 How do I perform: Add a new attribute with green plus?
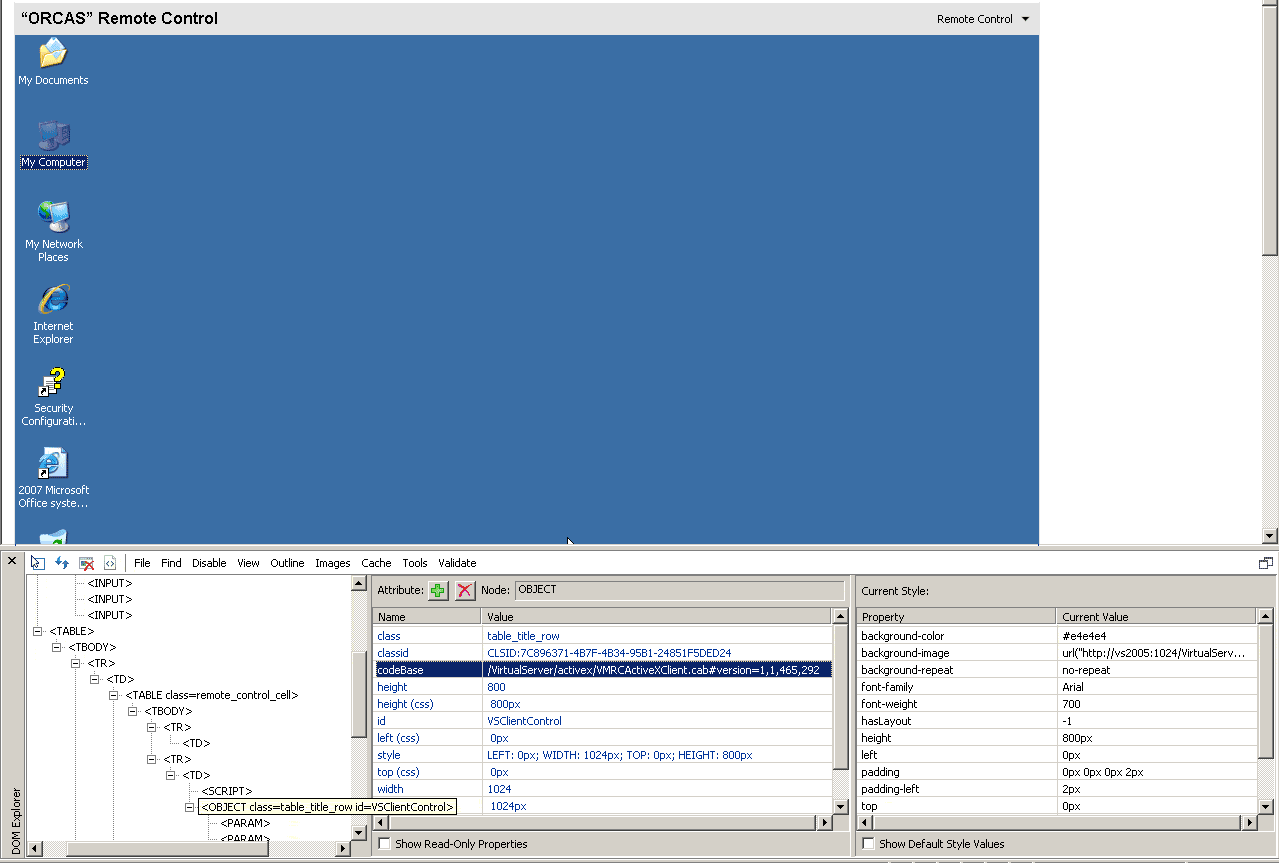pos(438,590)
